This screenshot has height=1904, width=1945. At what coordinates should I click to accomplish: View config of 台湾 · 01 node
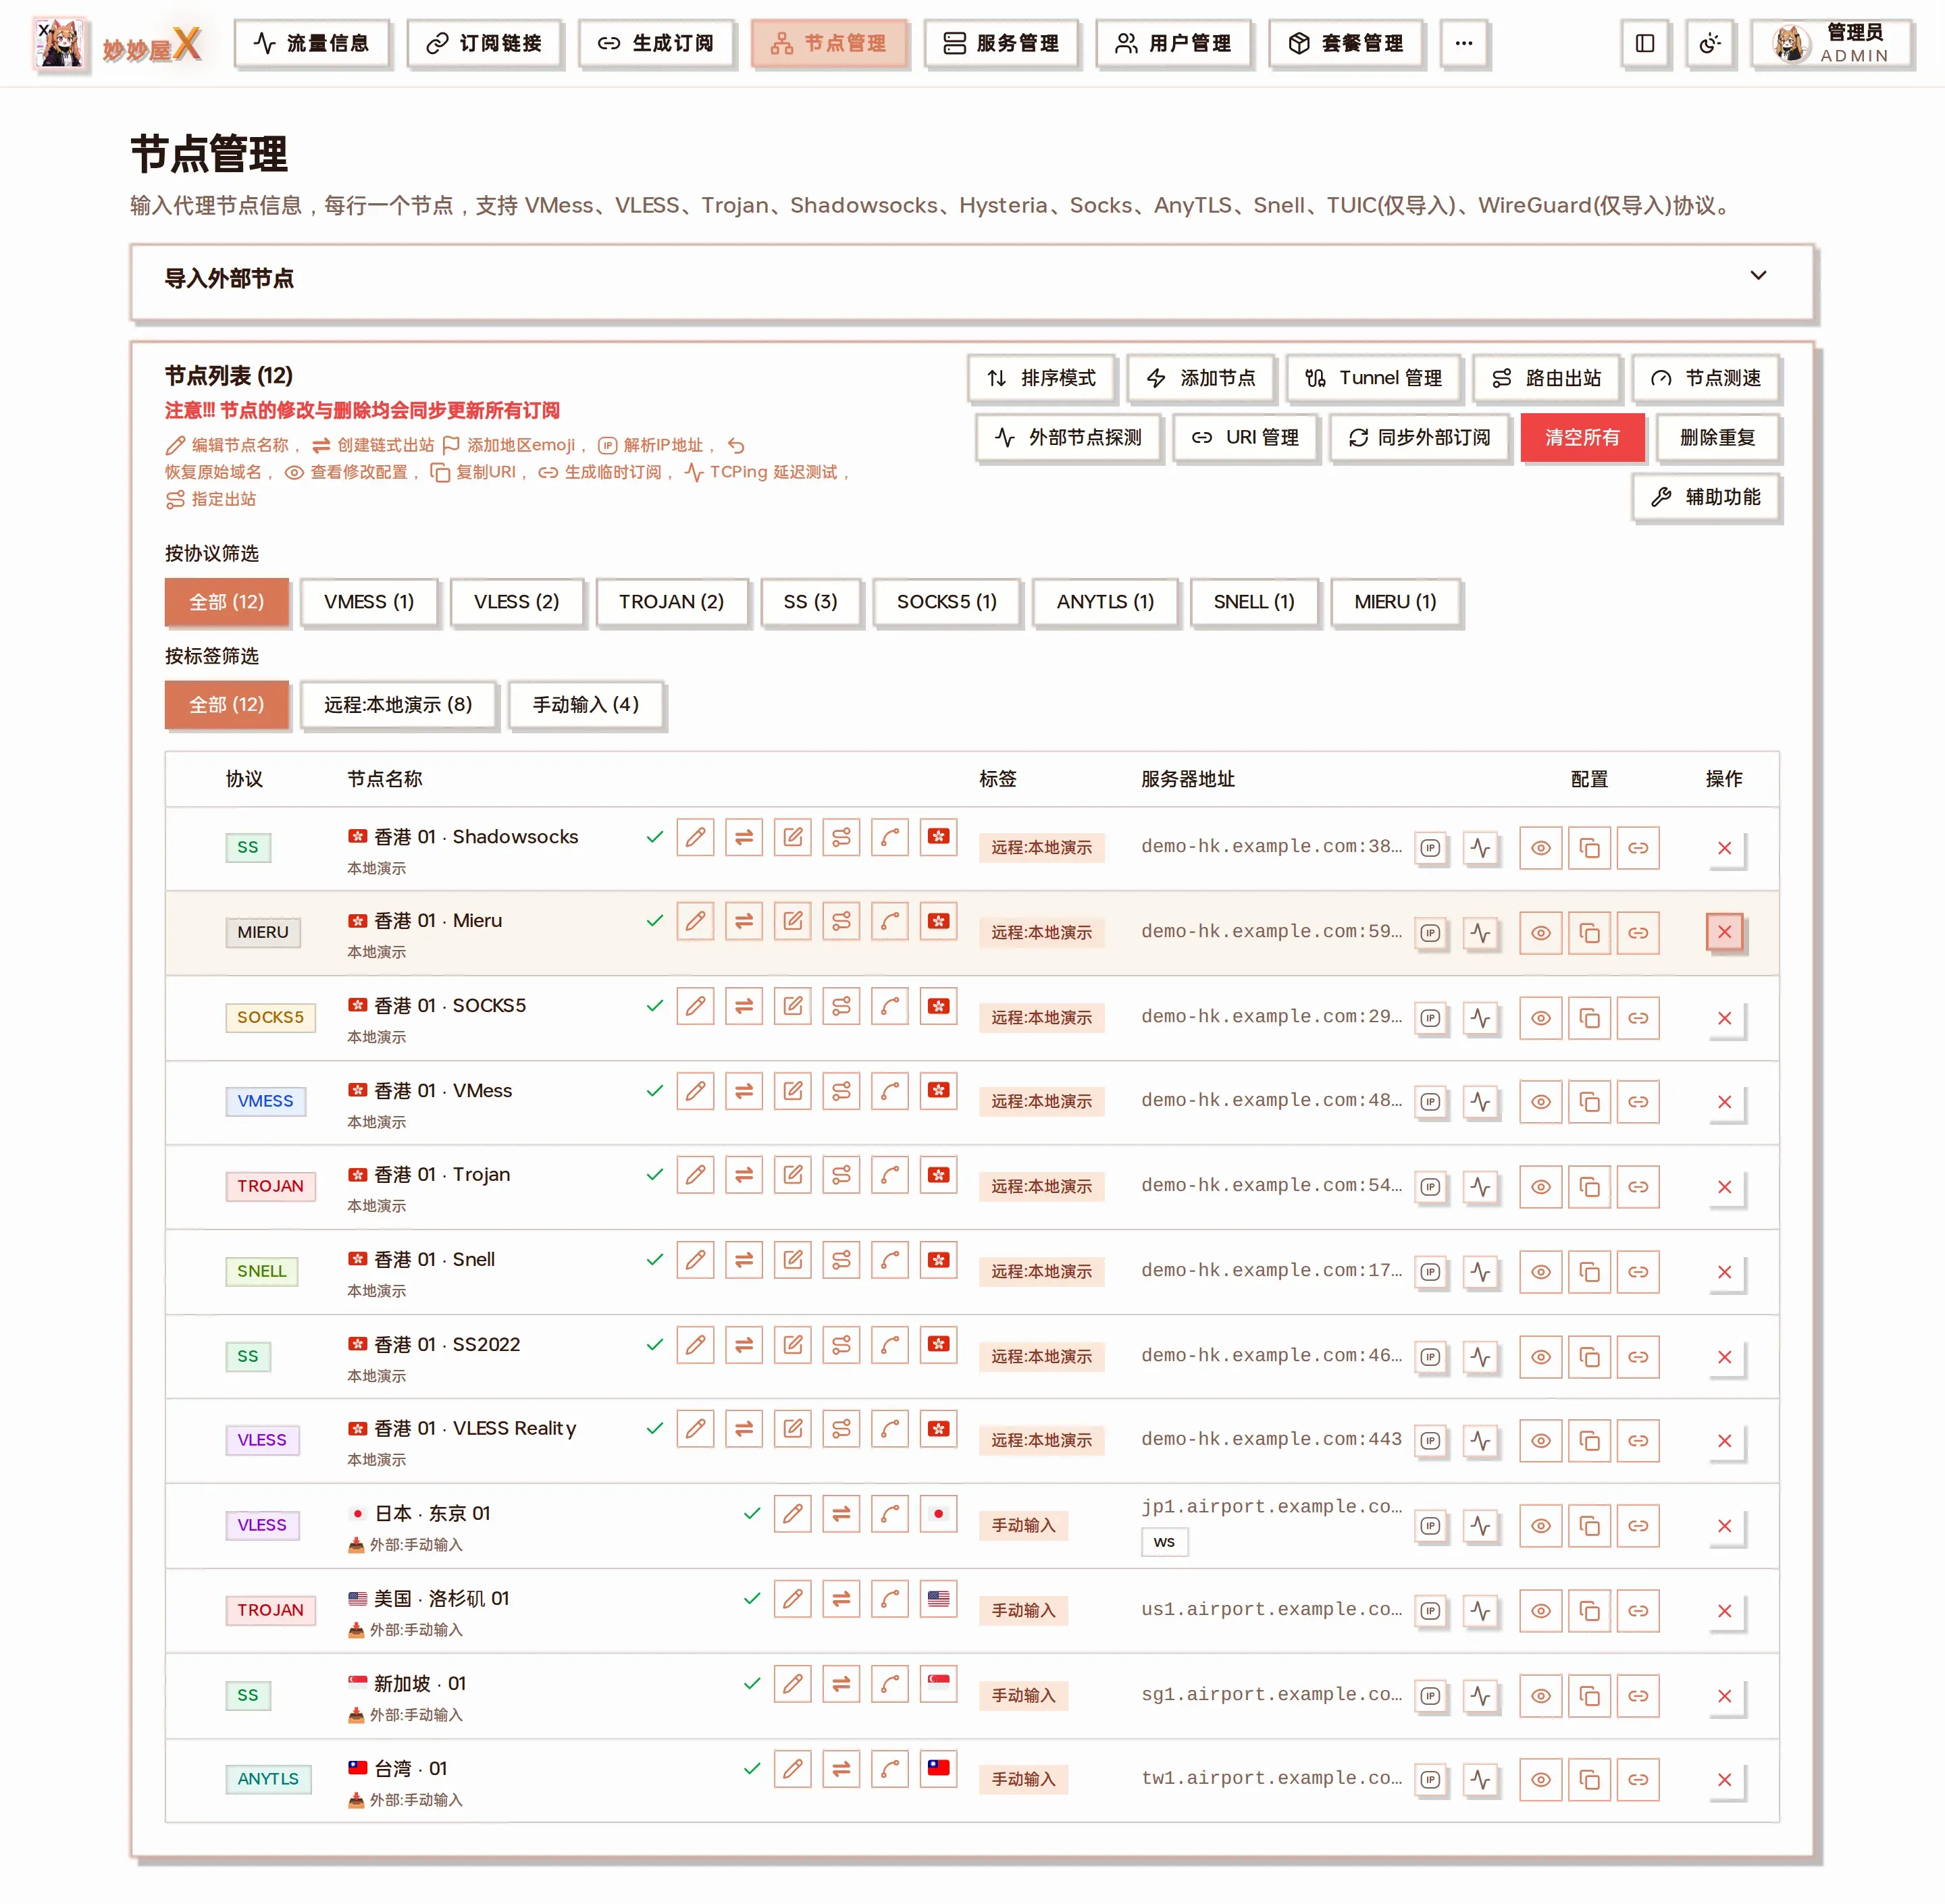pos(1540,1780)
